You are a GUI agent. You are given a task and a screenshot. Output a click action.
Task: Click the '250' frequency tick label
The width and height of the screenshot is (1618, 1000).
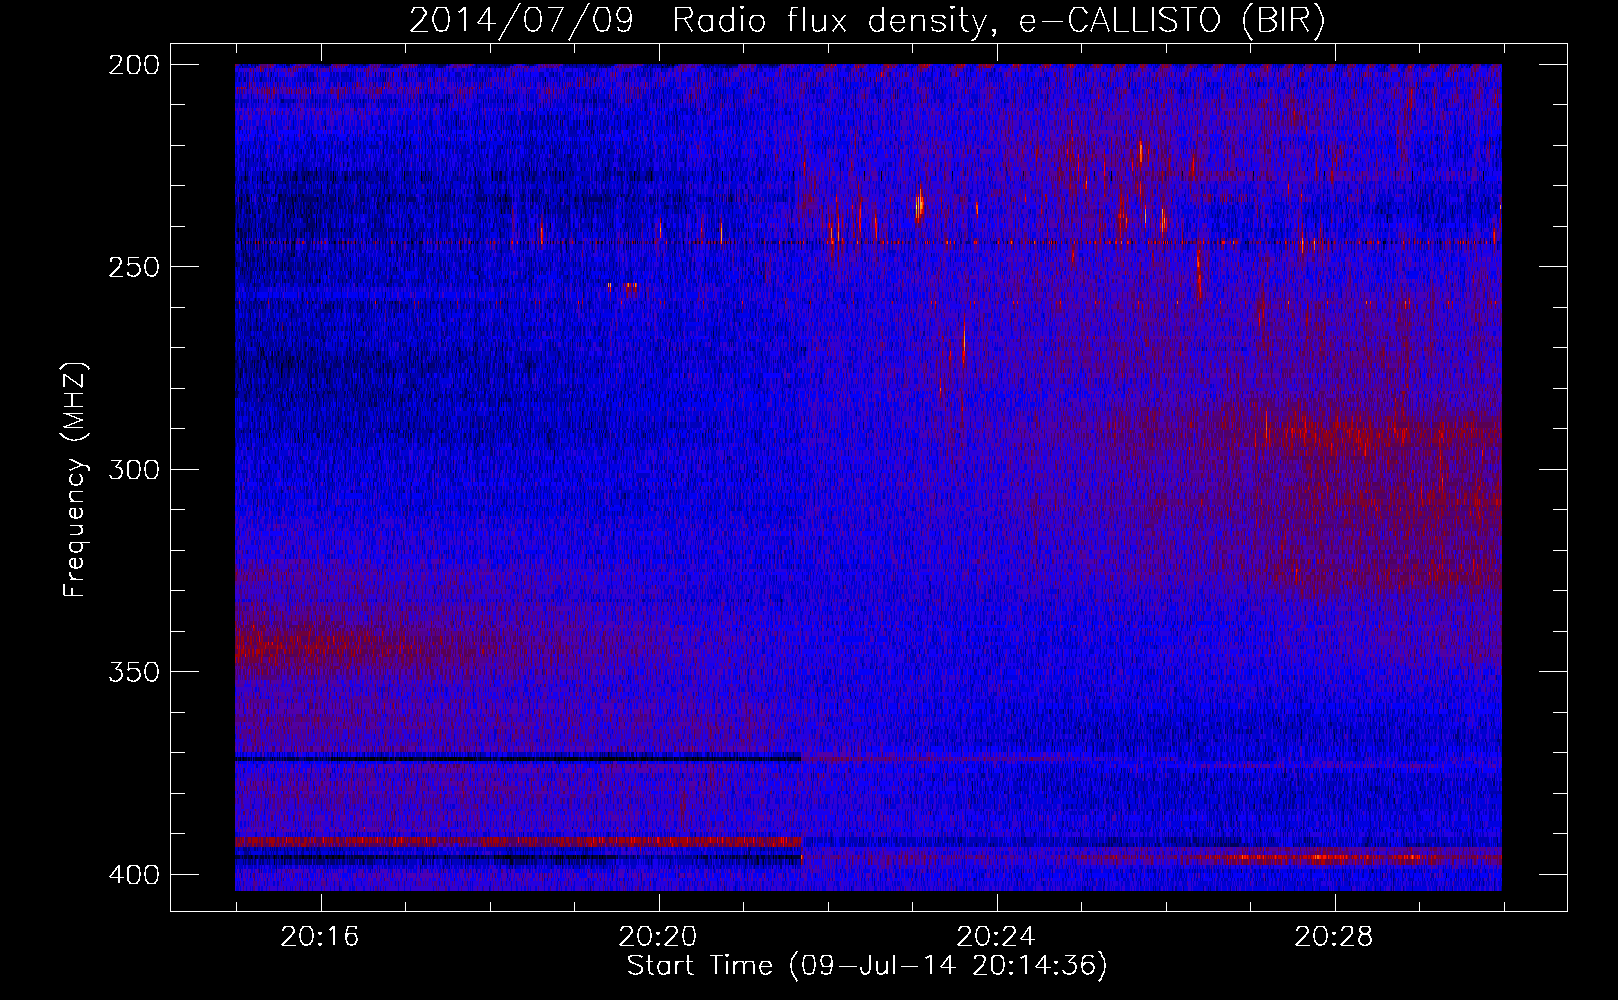pos(133,267)
